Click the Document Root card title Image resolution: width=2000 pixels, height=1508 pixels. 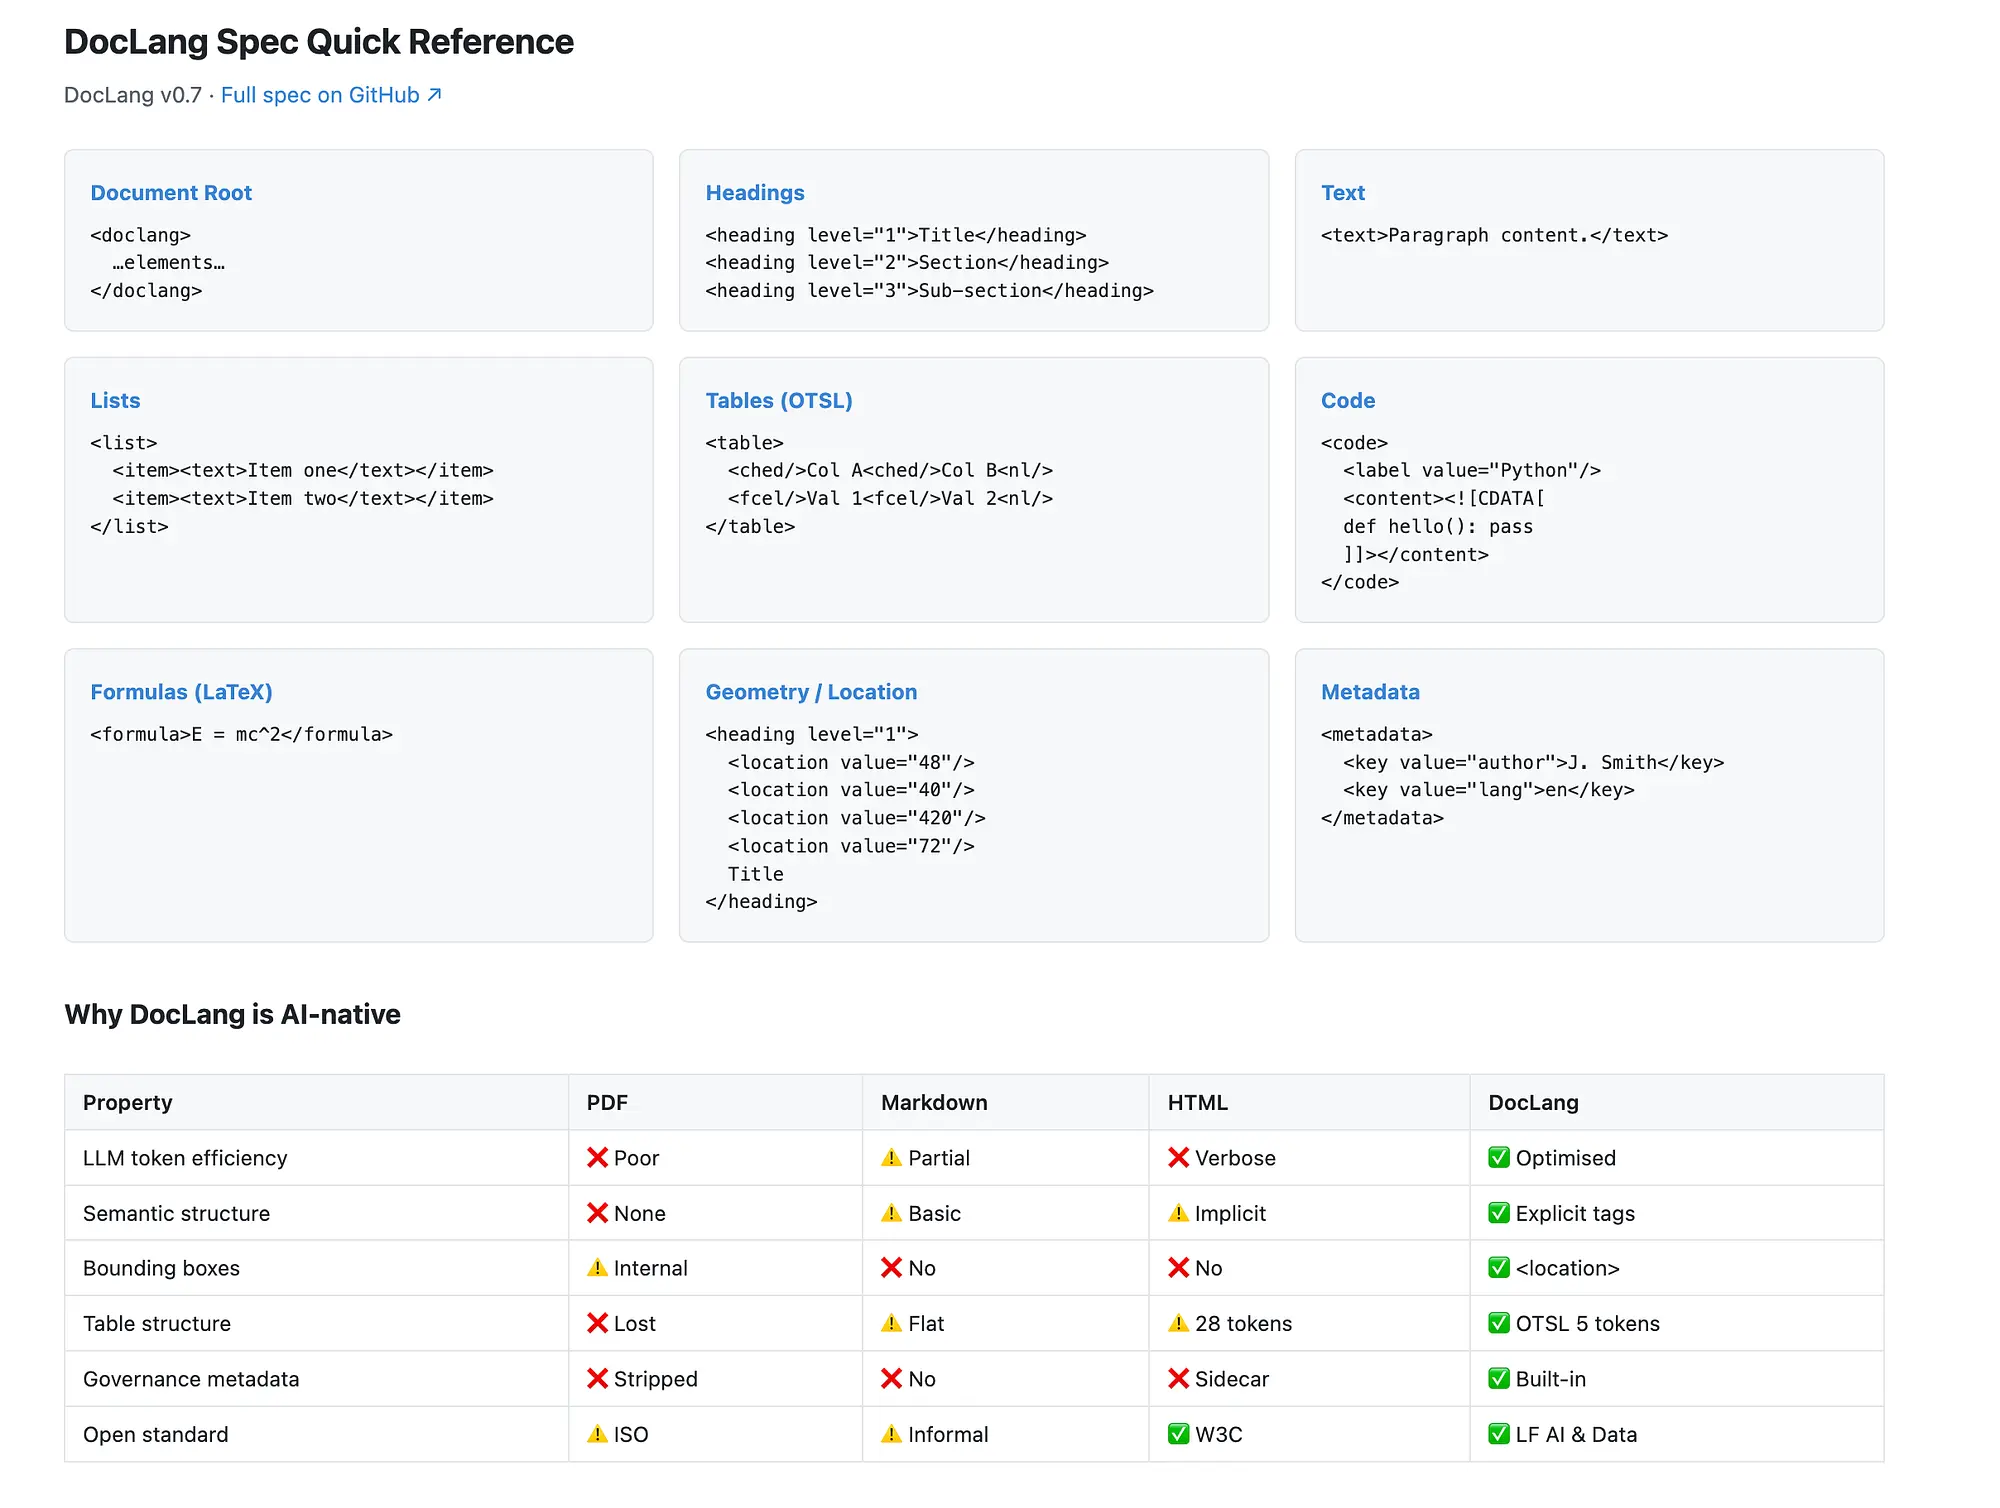(x=171, y=193)
